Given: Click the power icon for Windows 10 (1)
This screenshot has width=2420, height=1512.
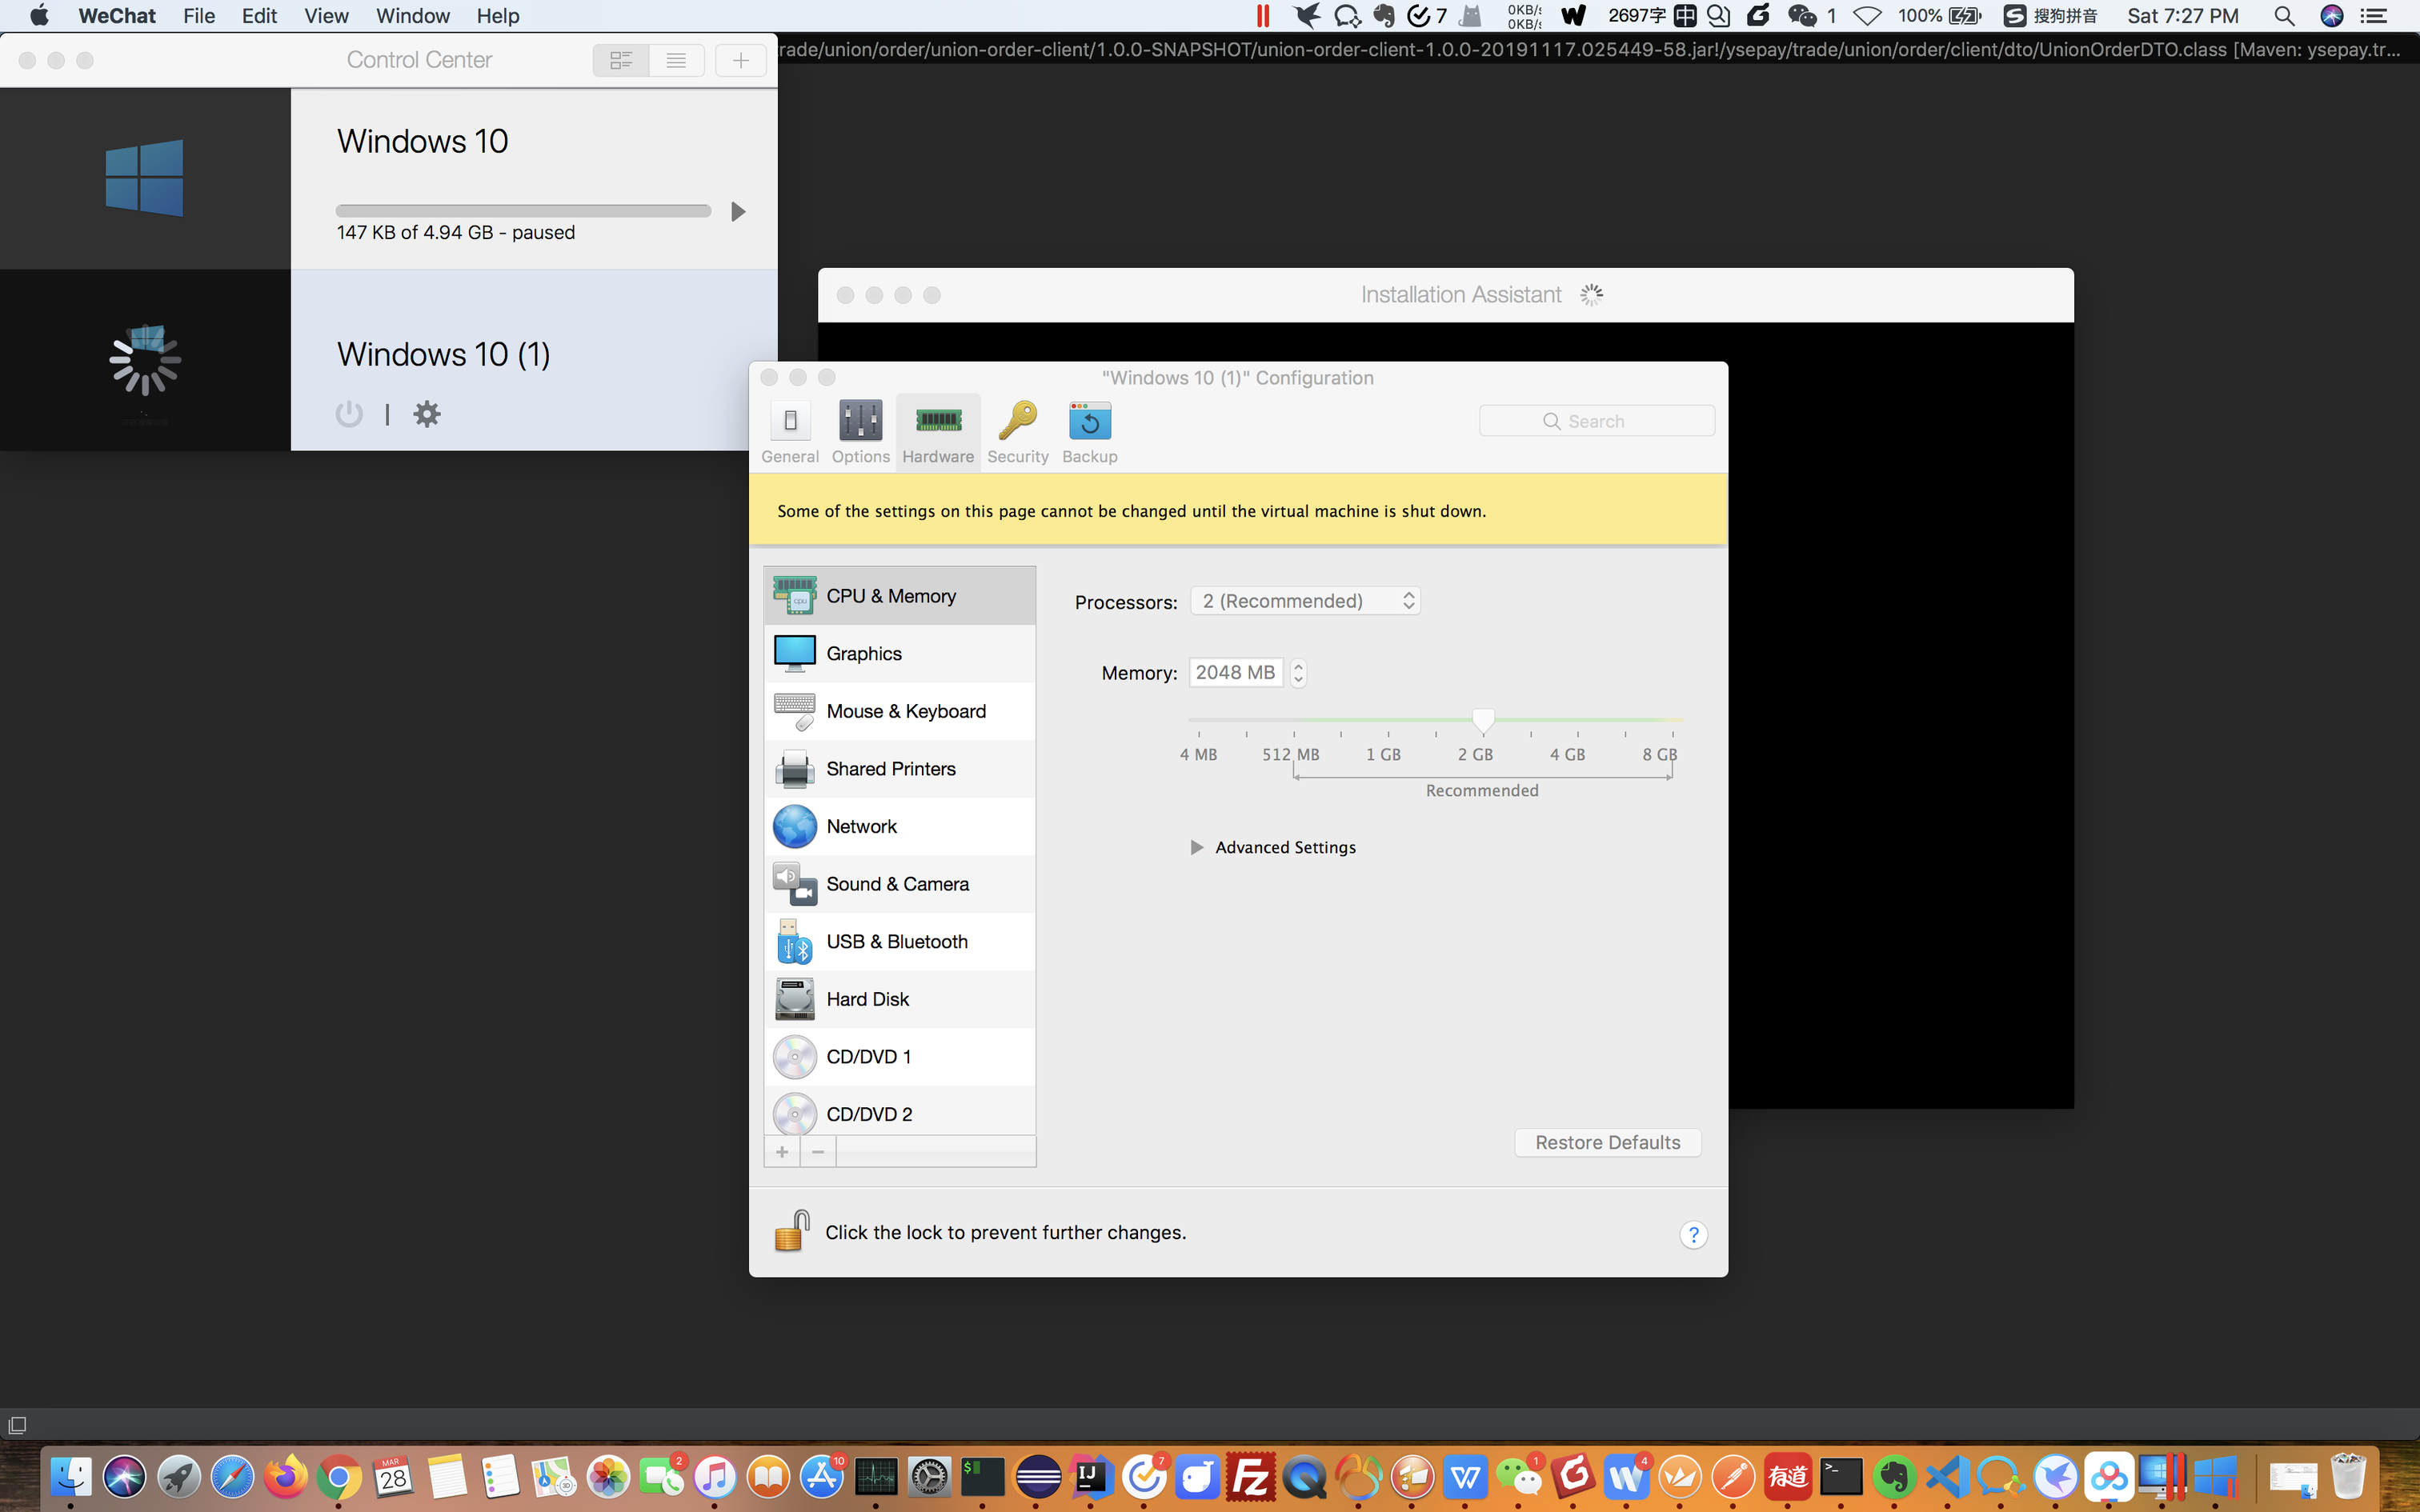Looking at the screenshot, I should [349, 414].
